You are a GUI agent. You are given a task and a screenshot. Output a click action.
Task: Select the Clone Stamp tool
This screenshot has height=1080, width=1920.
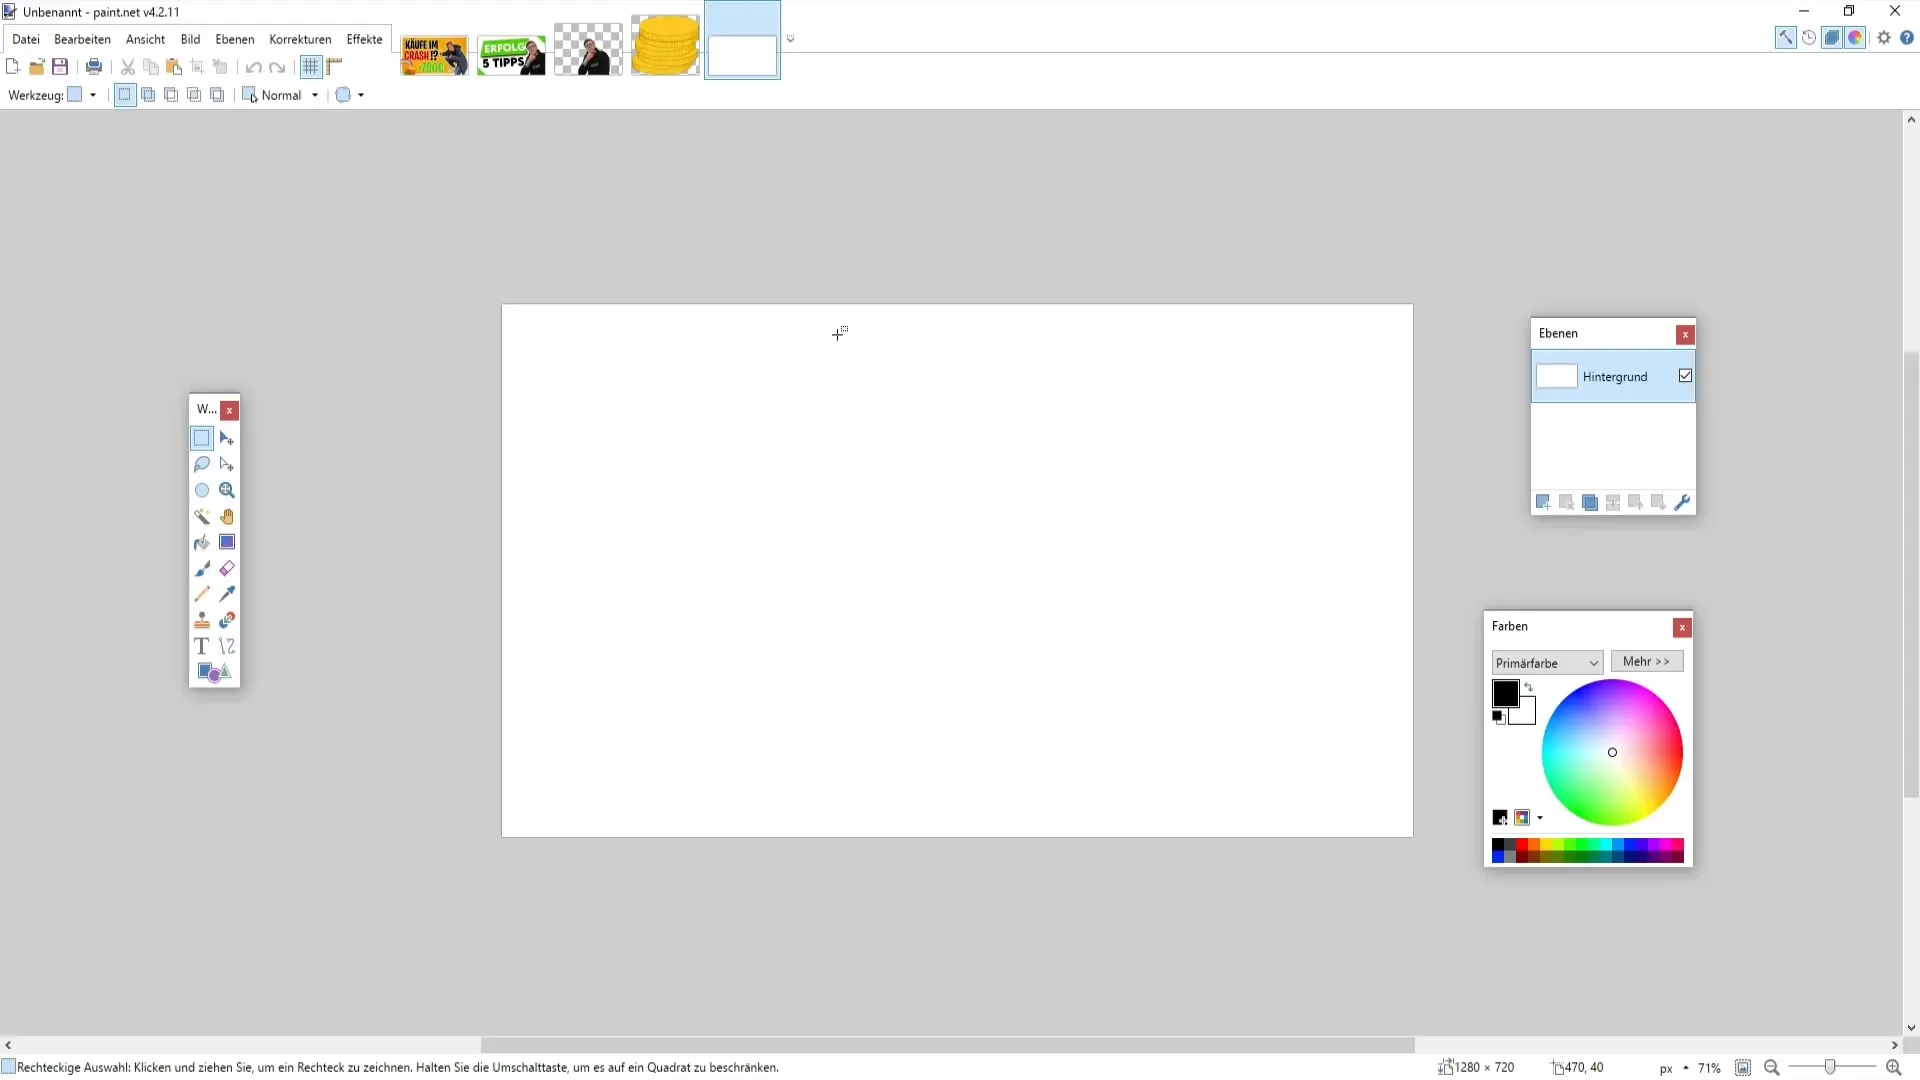(x=202, y=620)
